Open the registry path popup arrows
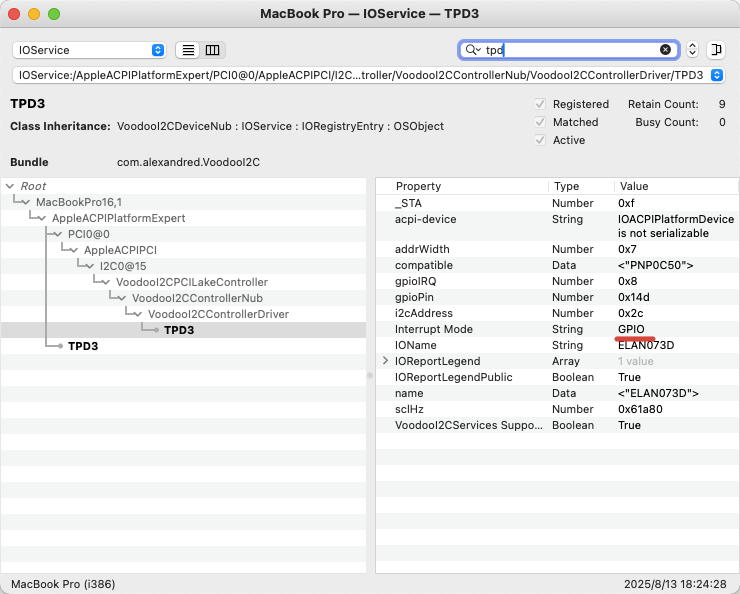740x594 pixels. [716, 75]
